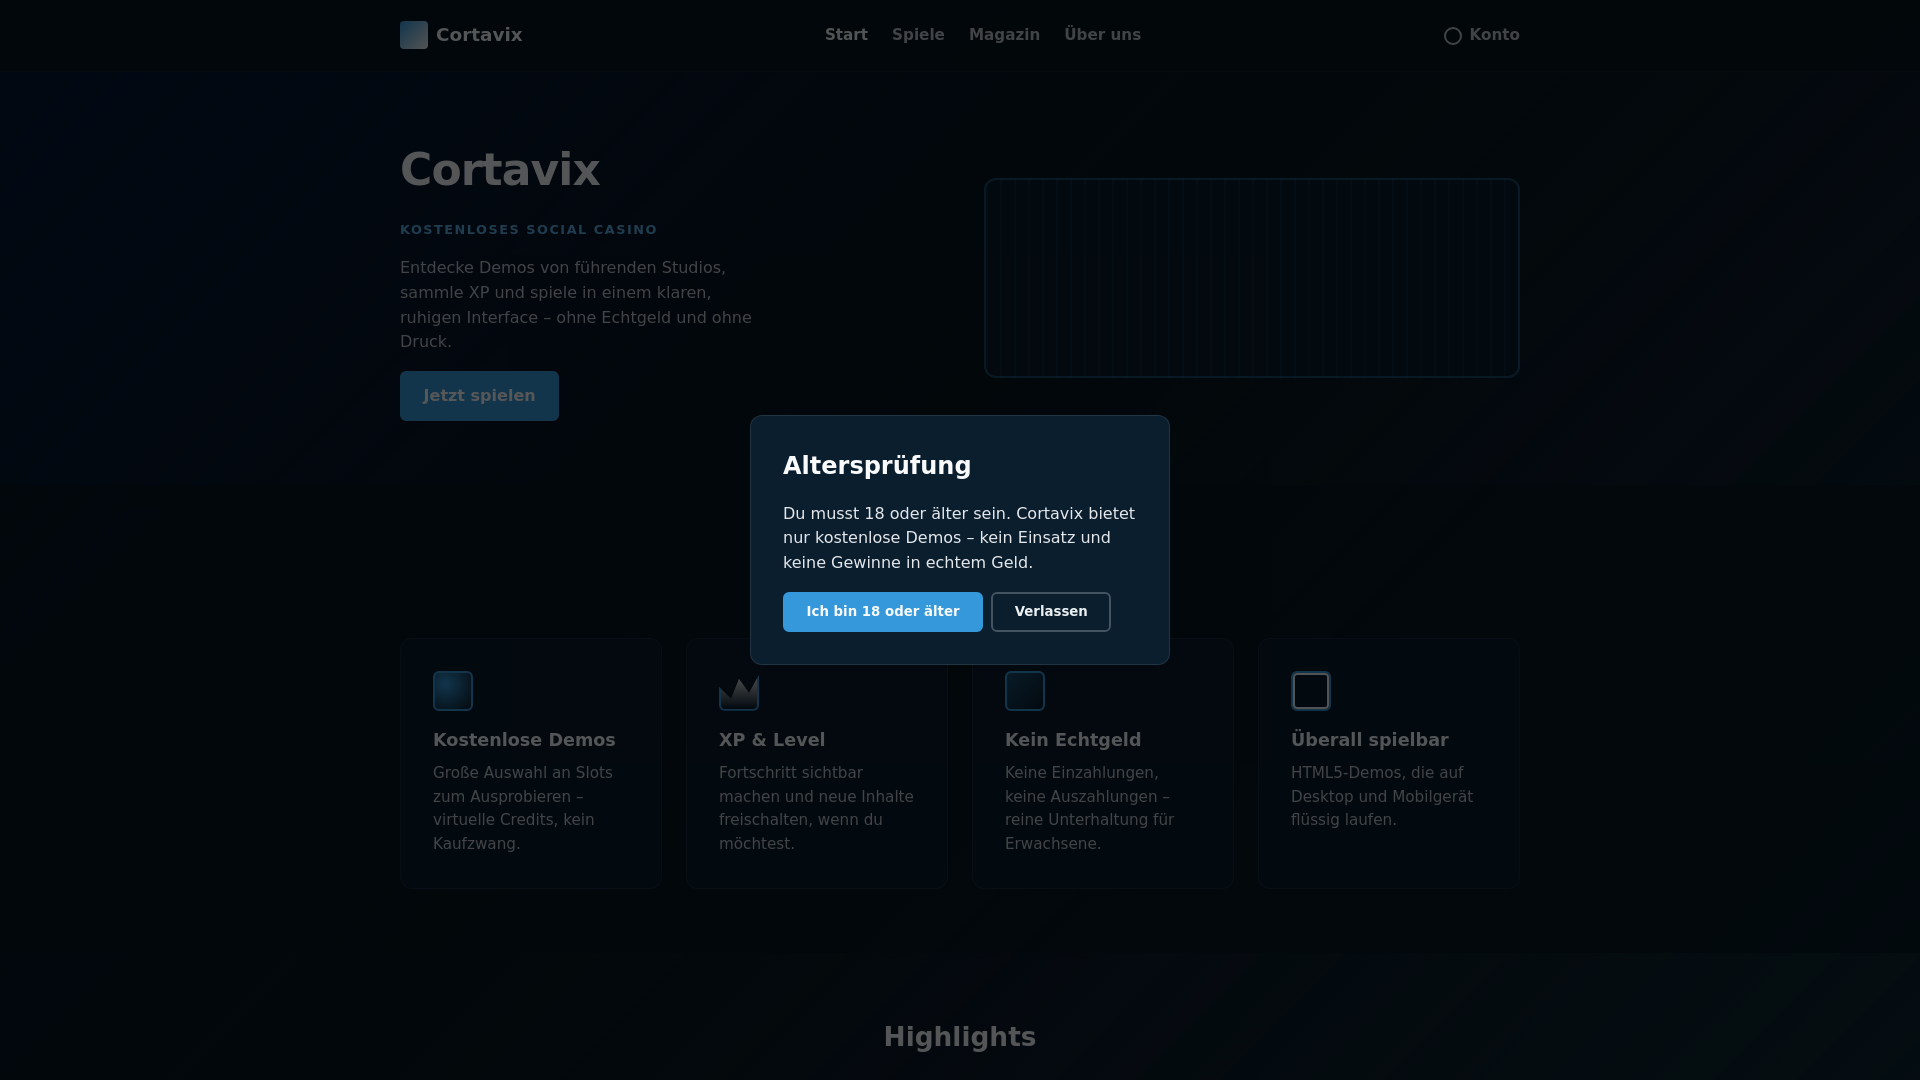Viewport: 1920px width, 1080px height.
Task: Click the hero preview panel with grid lines
Action: [x=1252, y=278]
